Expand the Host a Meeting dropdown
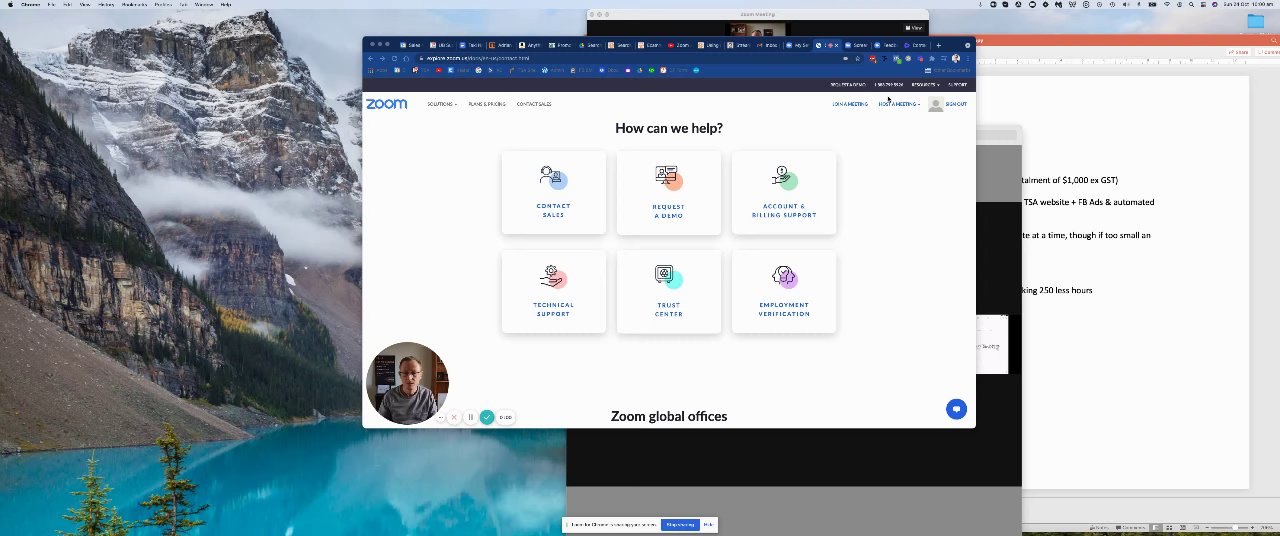The image size is (1280, 536). pos(898,104)
